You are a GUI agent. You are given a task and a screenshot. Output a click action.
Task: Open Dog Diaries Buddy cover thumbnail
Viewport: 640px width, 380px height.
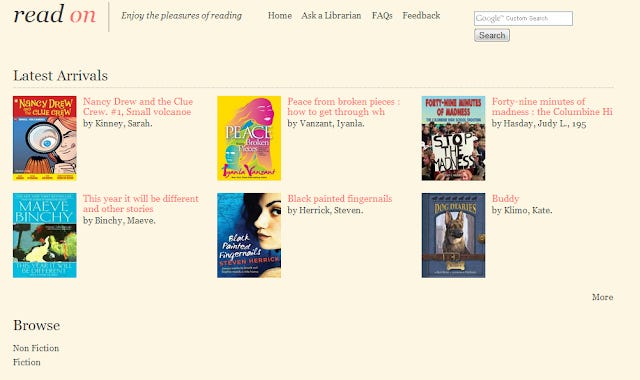tap(453, 236)
